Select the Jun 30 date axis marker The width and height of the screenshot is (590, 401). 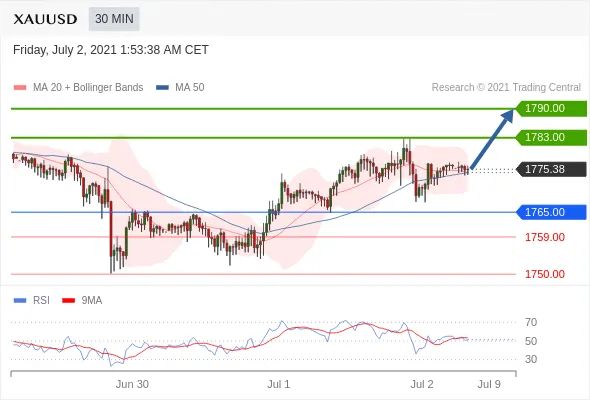[132, 384]
